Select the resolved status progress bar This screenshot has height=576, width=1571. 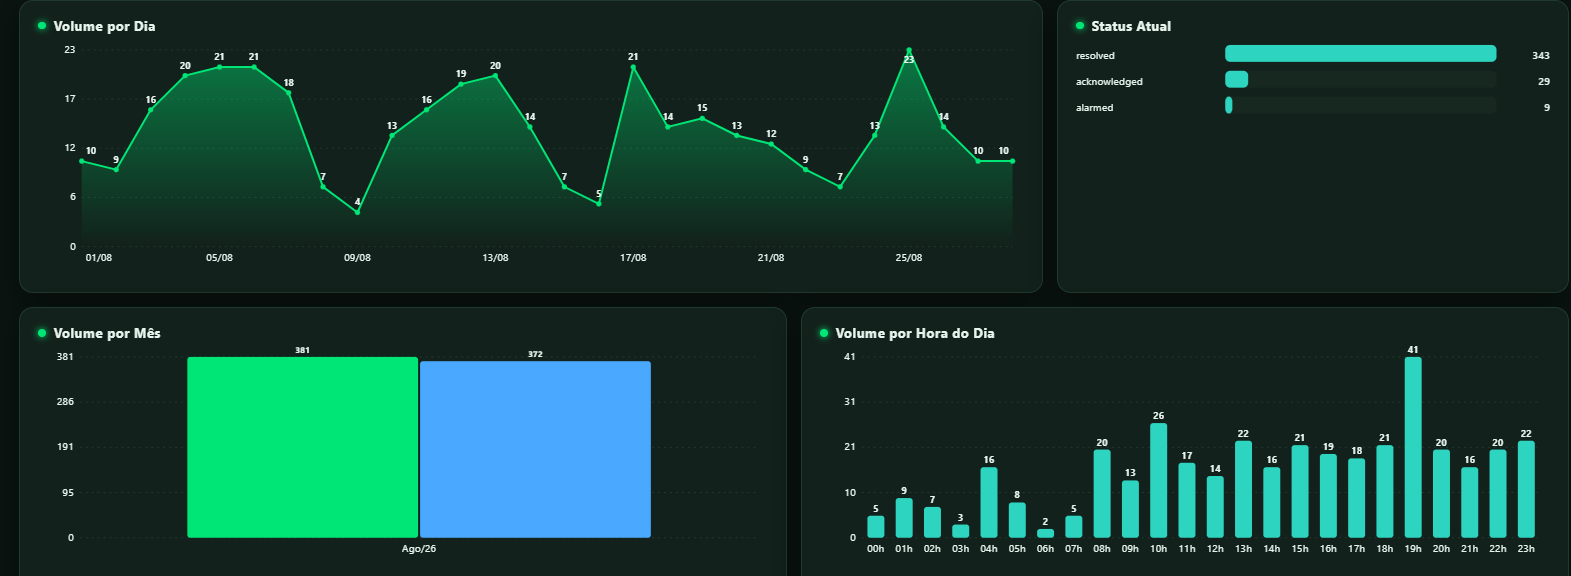(1360, 54)
